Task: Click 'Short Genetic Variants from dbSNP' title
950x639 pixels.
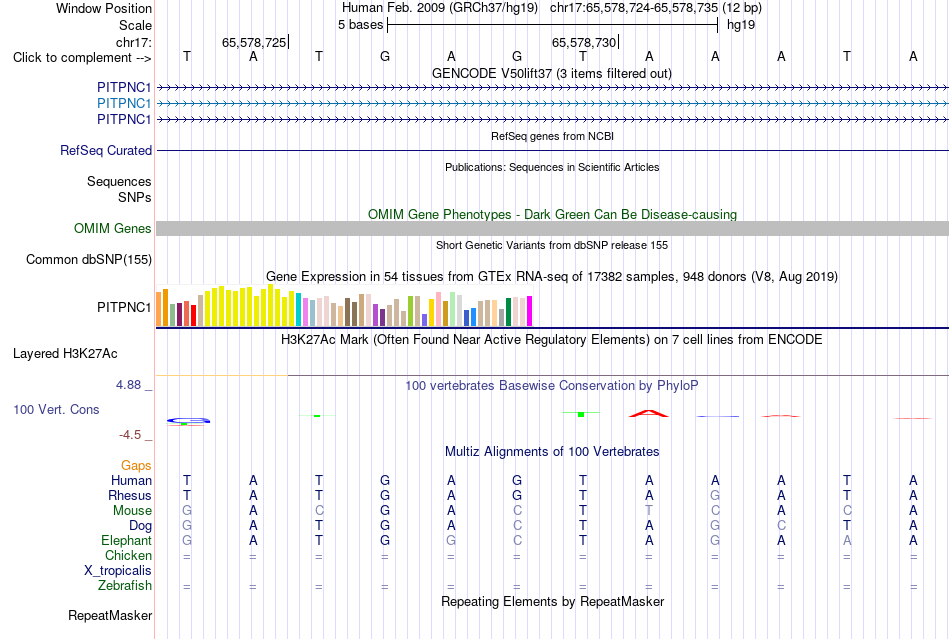Action: (x=552, y=245)
